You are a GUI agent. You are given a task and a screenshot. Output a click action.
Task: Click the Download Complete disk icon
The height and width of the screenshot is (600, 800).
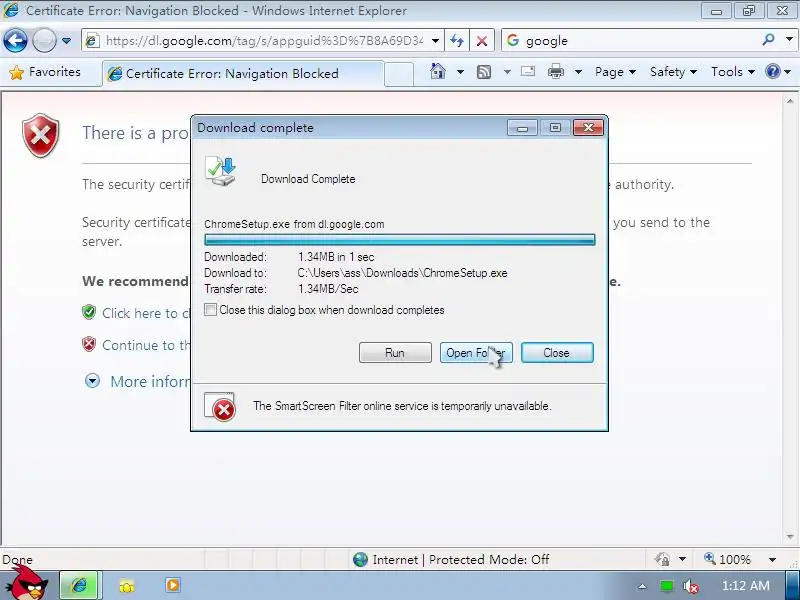tap(221, 171)
